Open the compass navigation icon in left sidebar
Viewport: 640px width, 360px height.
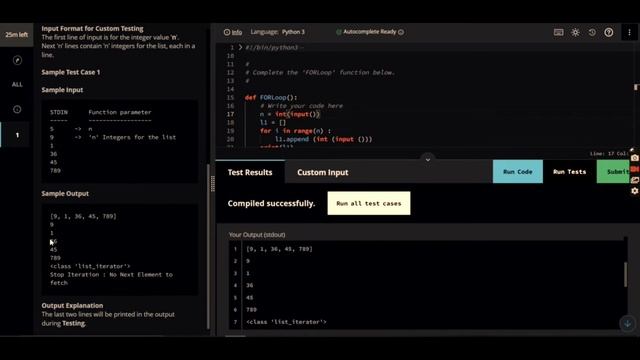click(17, 60)
